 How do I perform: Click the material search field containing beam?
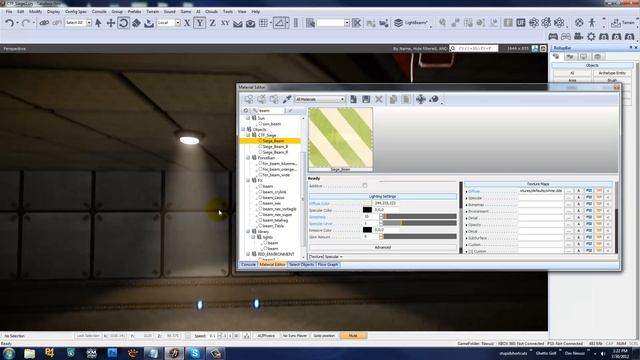tap(270, 111)
